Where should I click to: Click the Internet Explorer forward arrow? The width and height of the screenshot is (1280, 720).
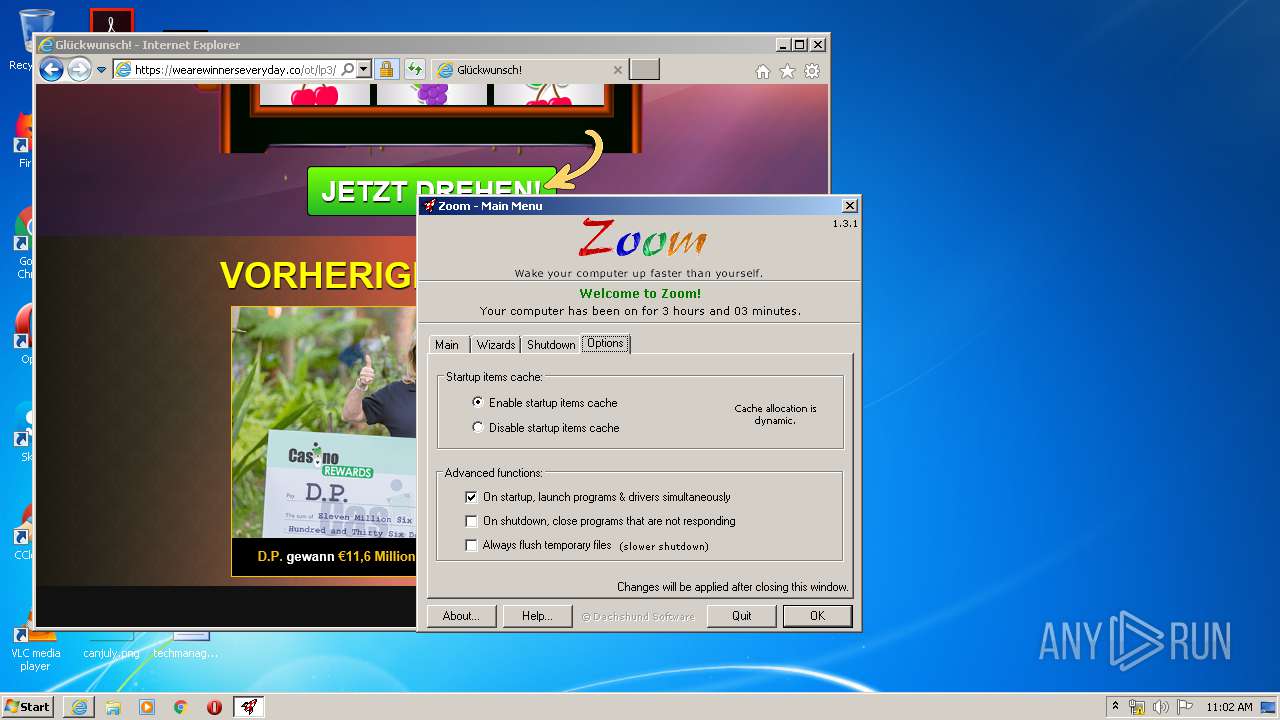(79, 70)
